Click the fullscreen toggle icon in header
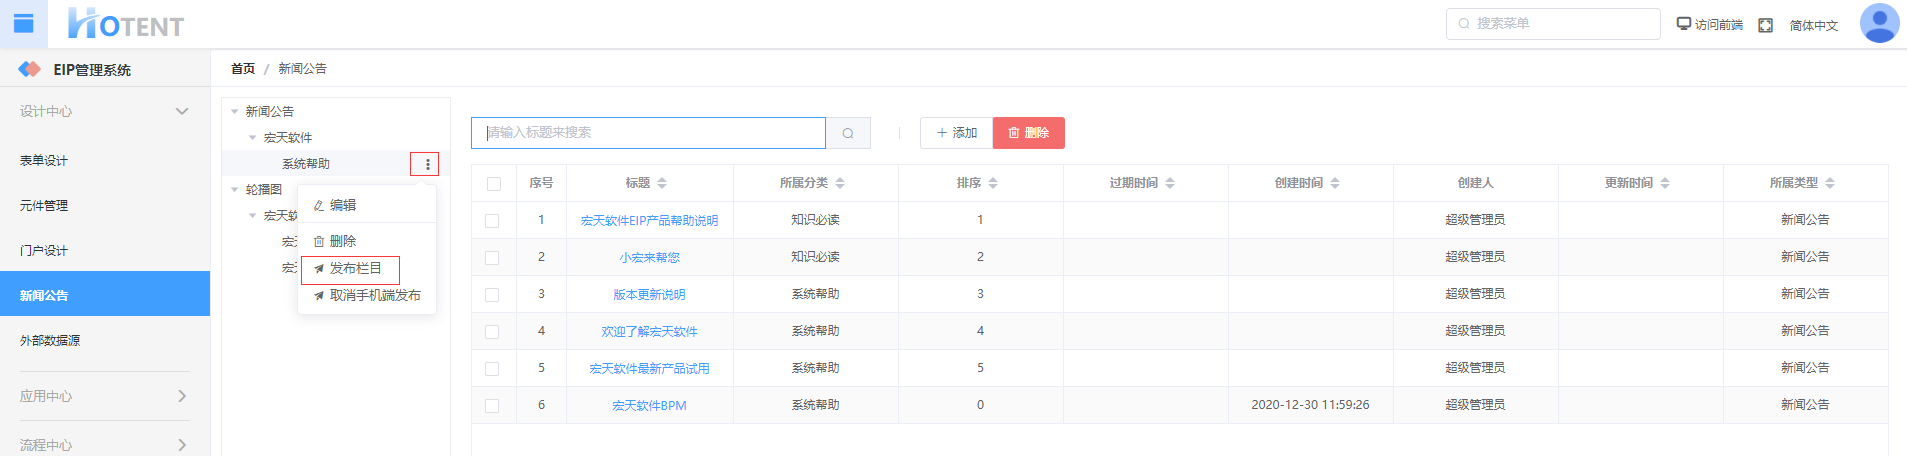This screenshot has width=1907, height=456. click(x=1765, y=25)
